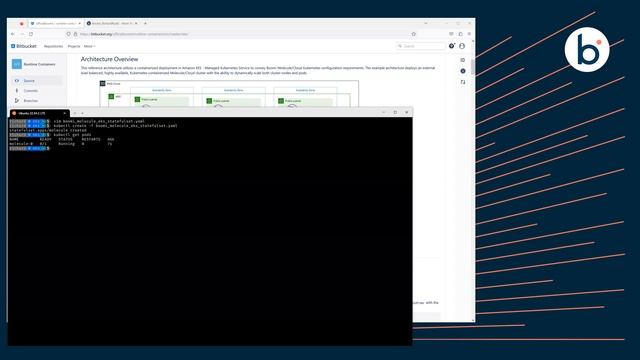The width and height of the screenshot is (640, 360).
Task: Click the 'molecule-0' pod row in terminal
Action: 61,144
